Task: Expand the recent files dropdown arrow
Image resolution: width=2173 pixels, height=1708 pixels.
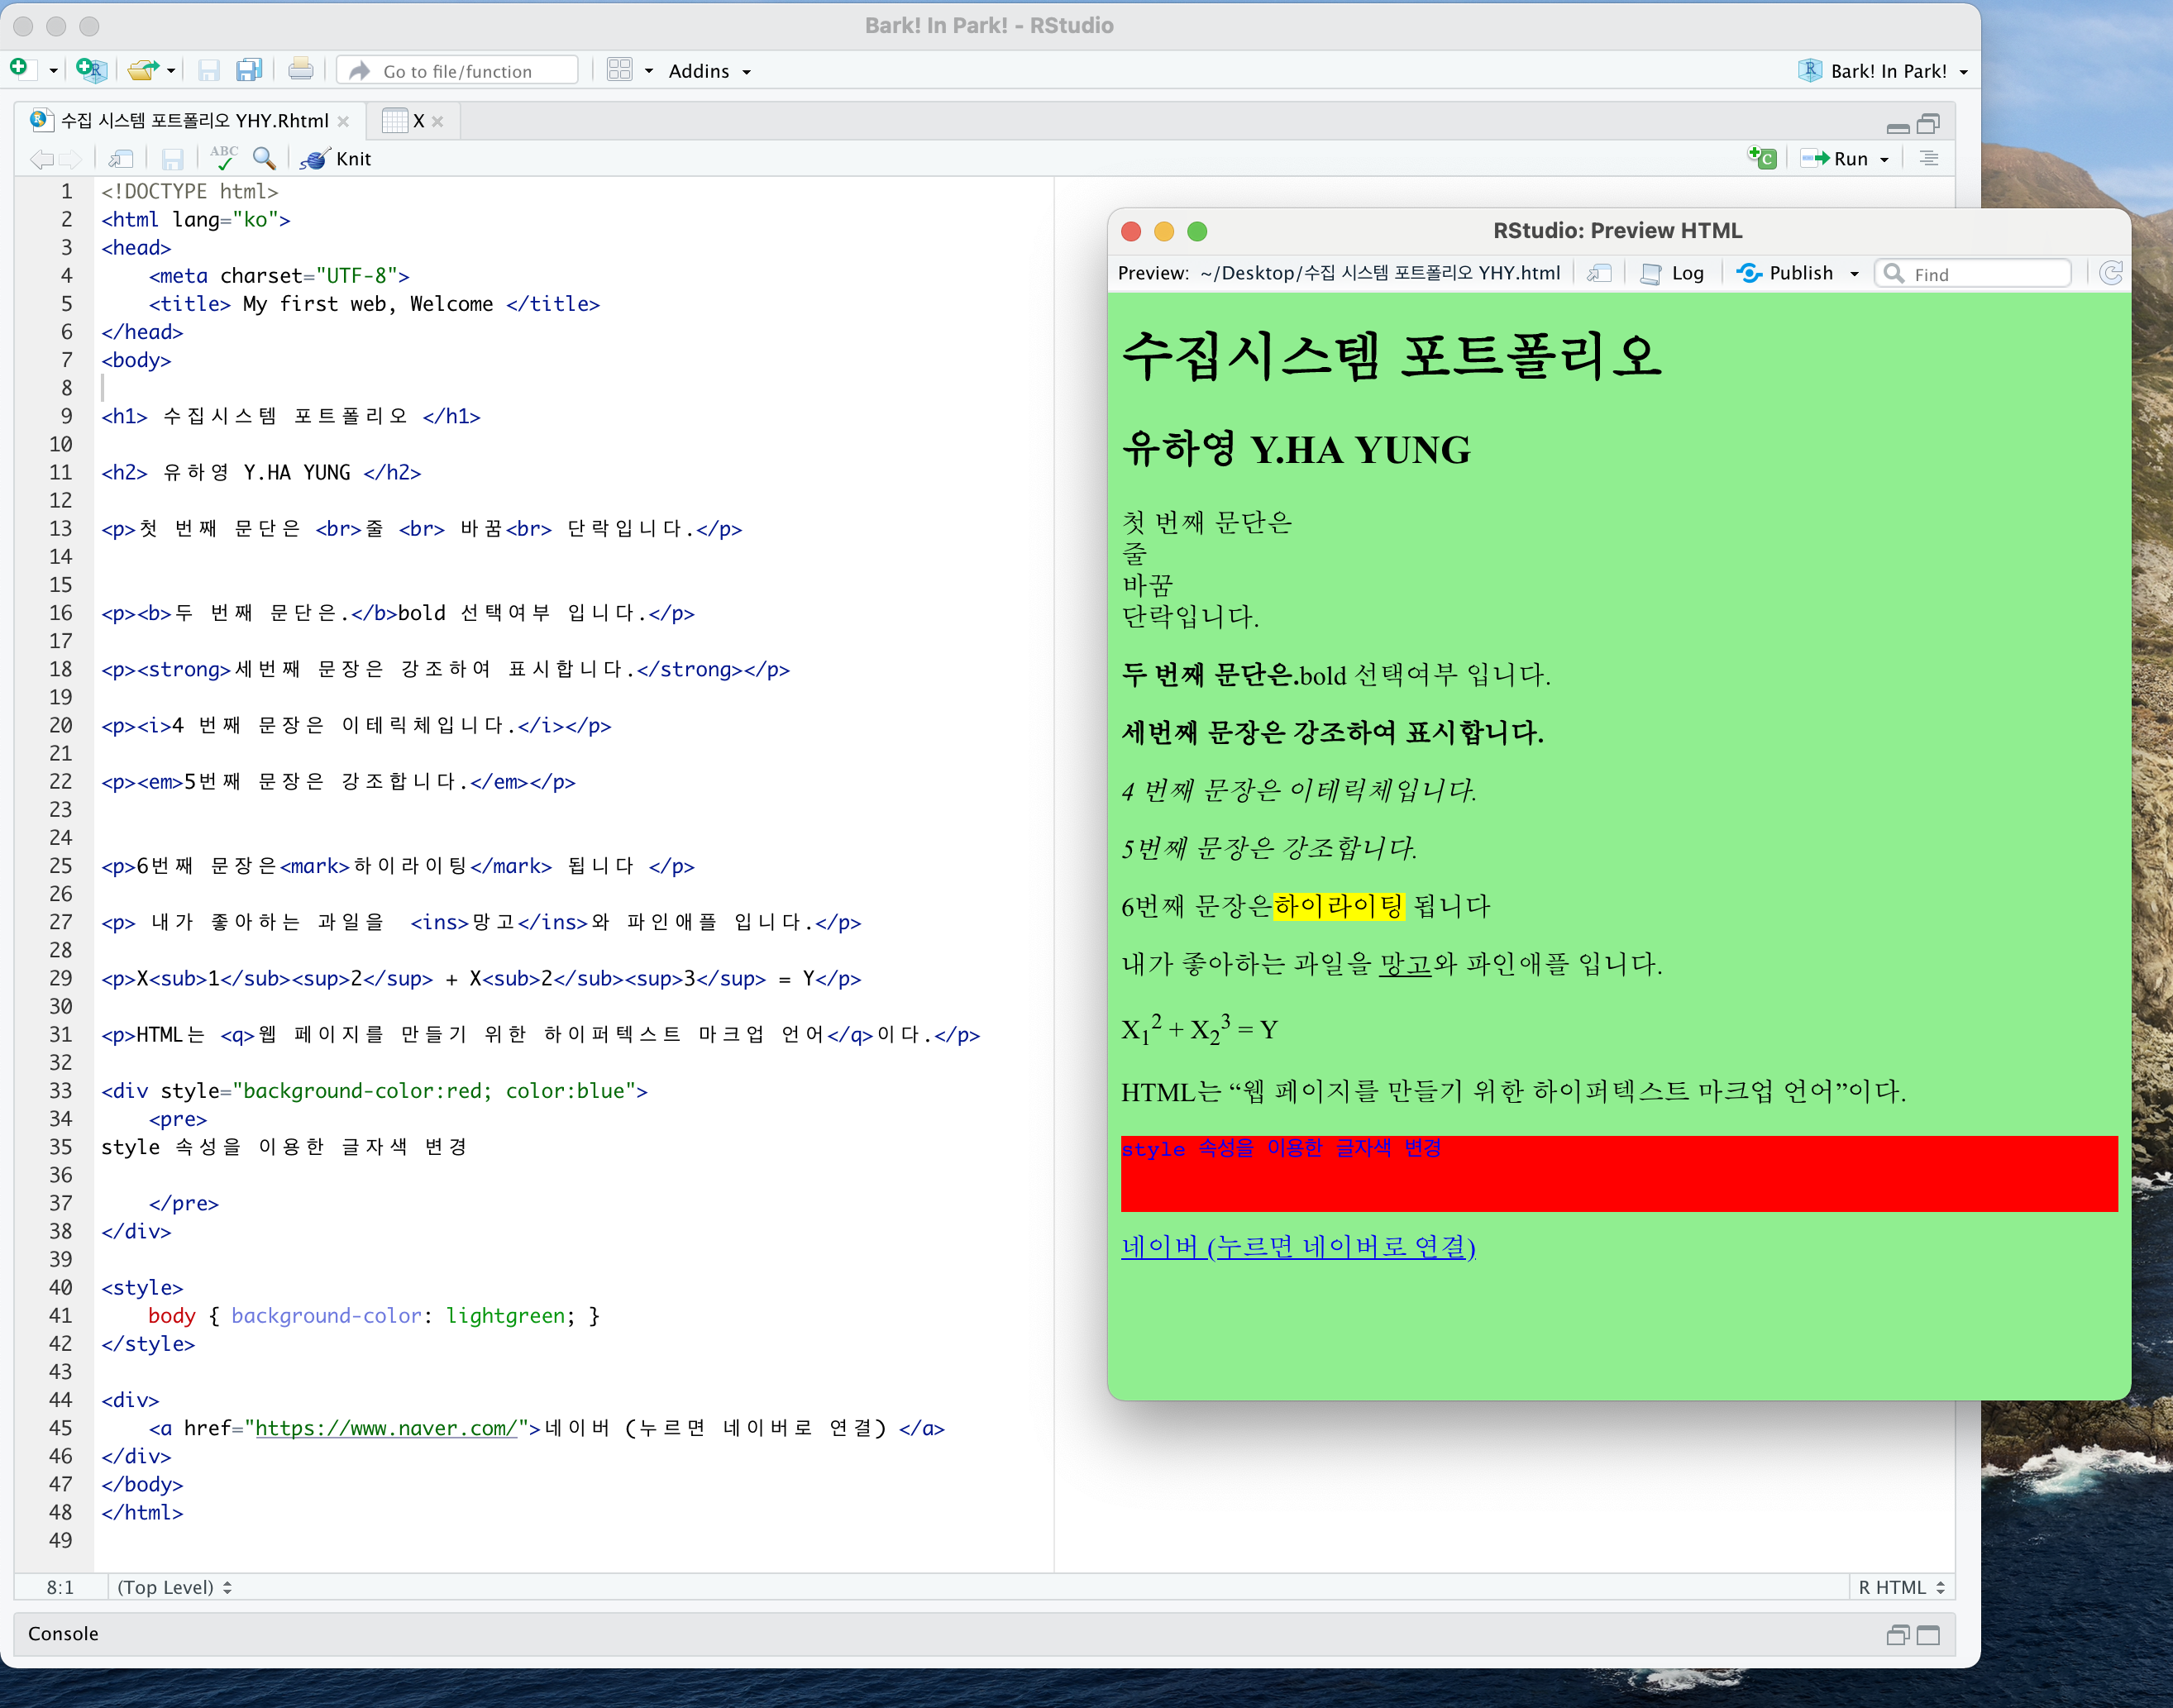Action: (x=171, y=71)
